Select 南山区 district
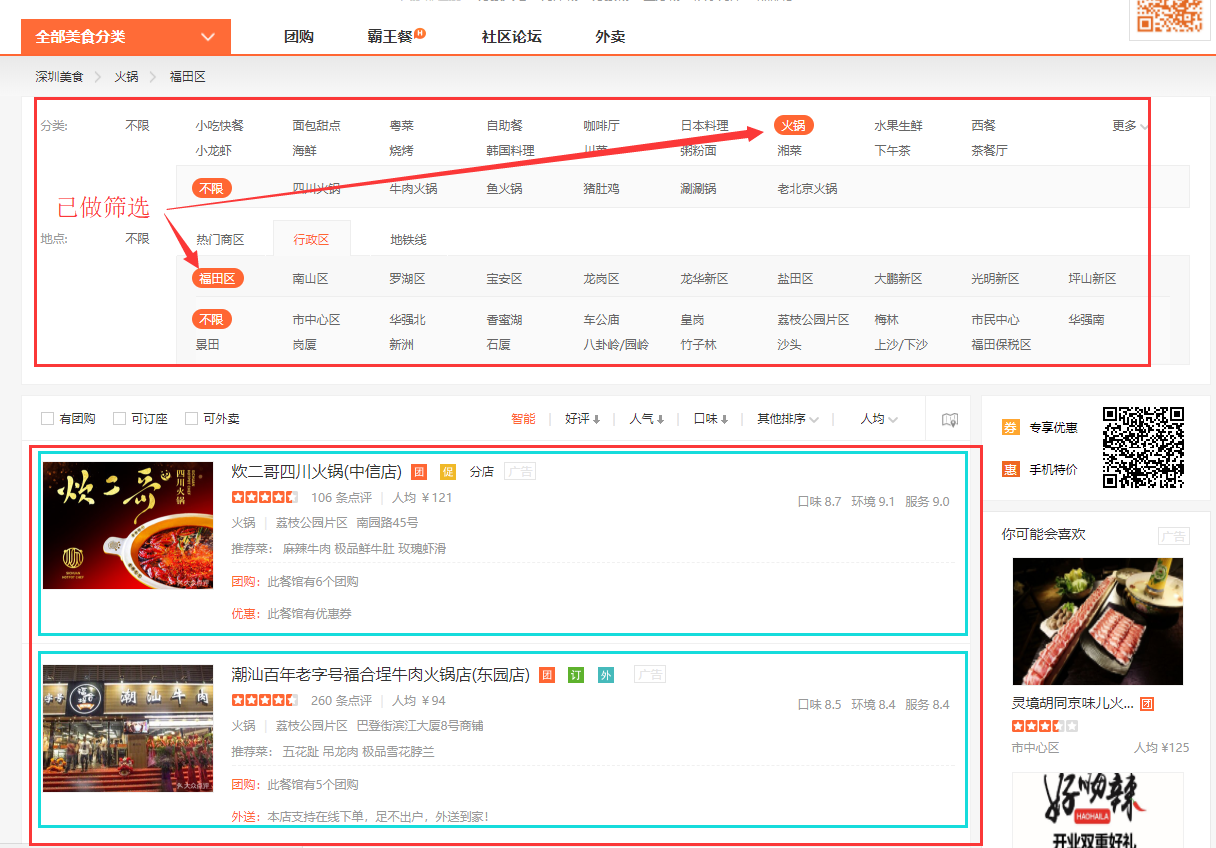Viewport: 1216px width, 848px height. pos(310,279)
